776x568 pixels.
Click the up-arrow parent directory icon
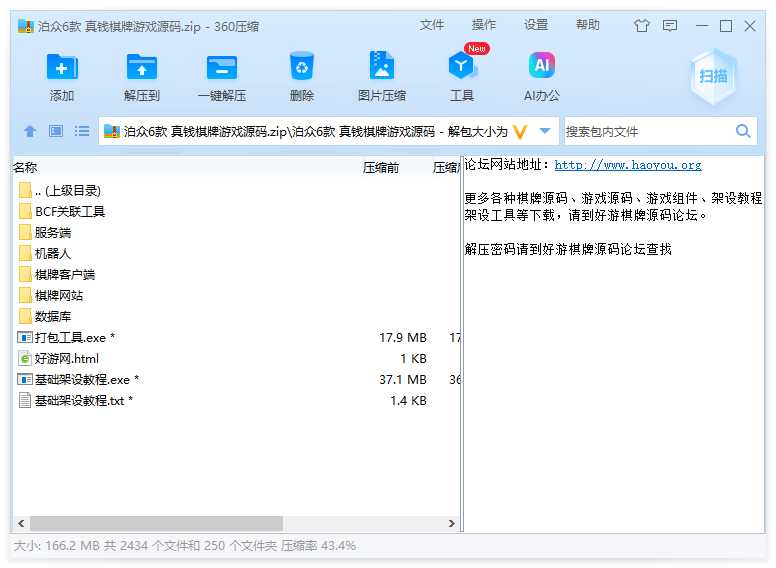tap(30, 131)
